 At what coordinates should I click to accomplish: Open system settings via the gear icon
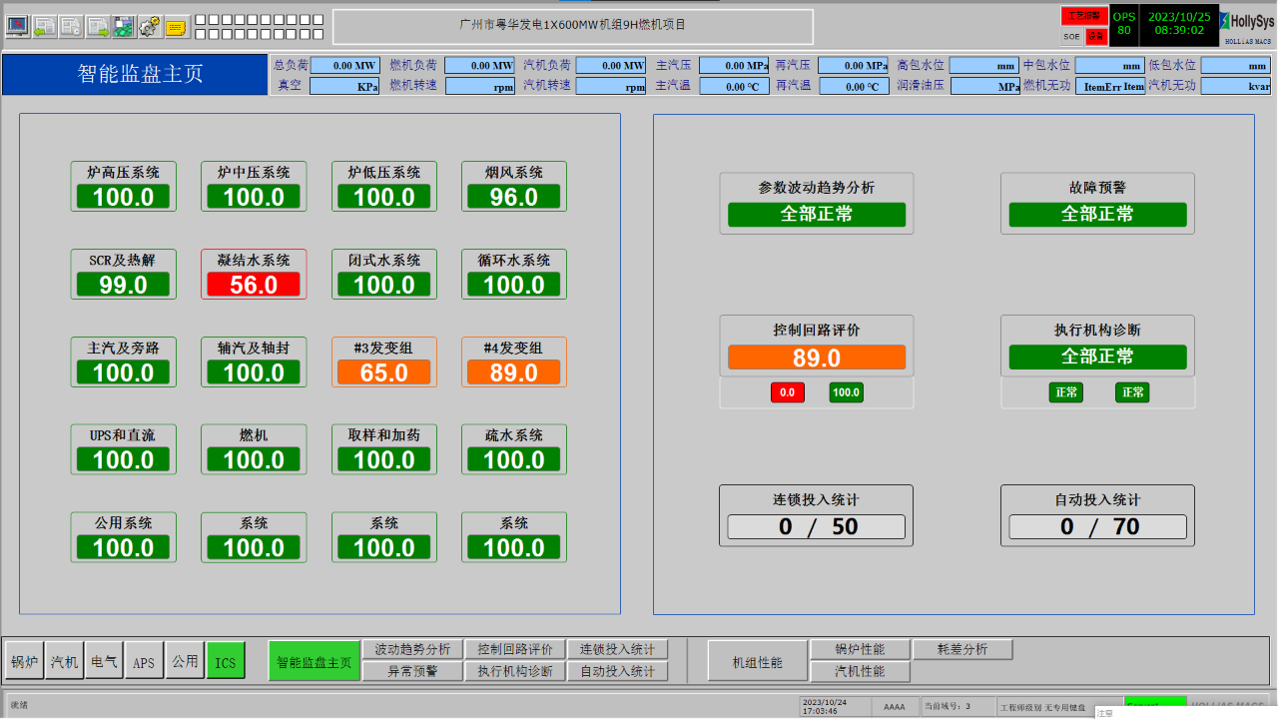click(149, 26)
